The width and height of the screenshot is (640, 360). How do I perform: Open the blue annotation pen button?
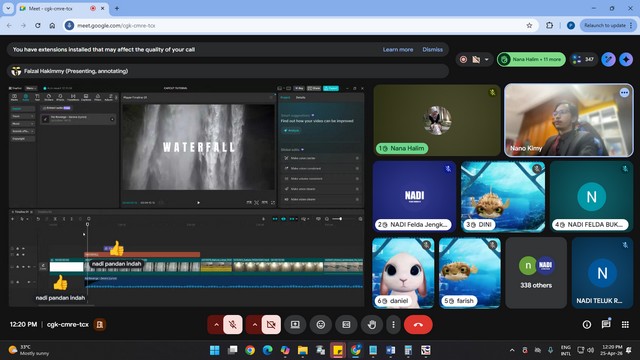608,60
